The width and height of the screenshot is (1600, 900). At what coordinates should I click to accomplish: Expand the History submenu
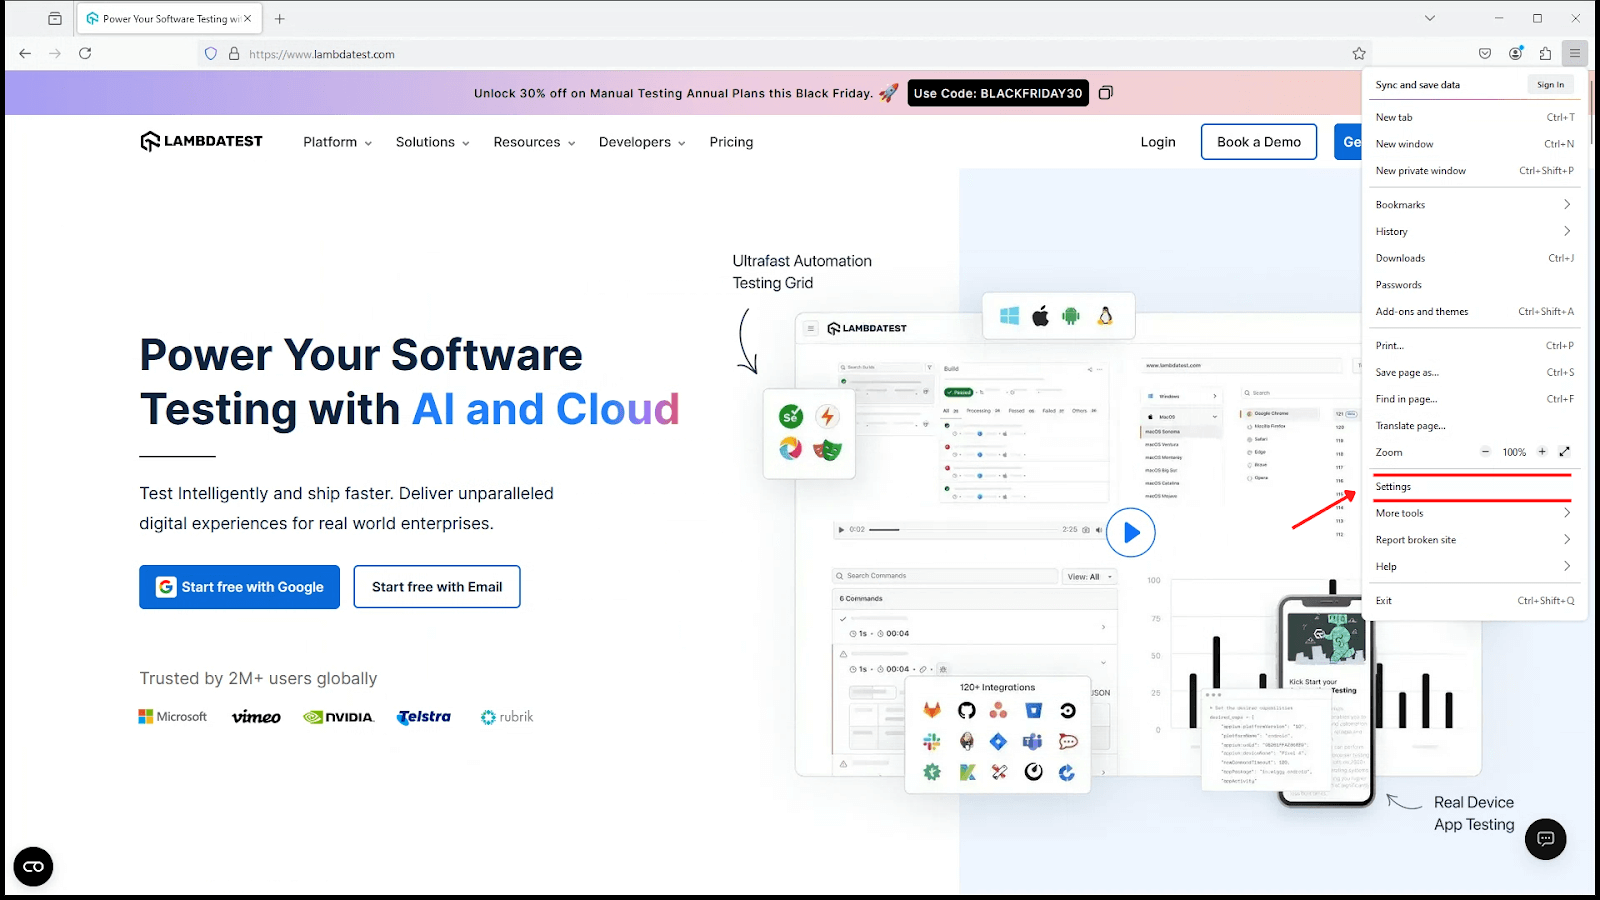coord(1474,231)
